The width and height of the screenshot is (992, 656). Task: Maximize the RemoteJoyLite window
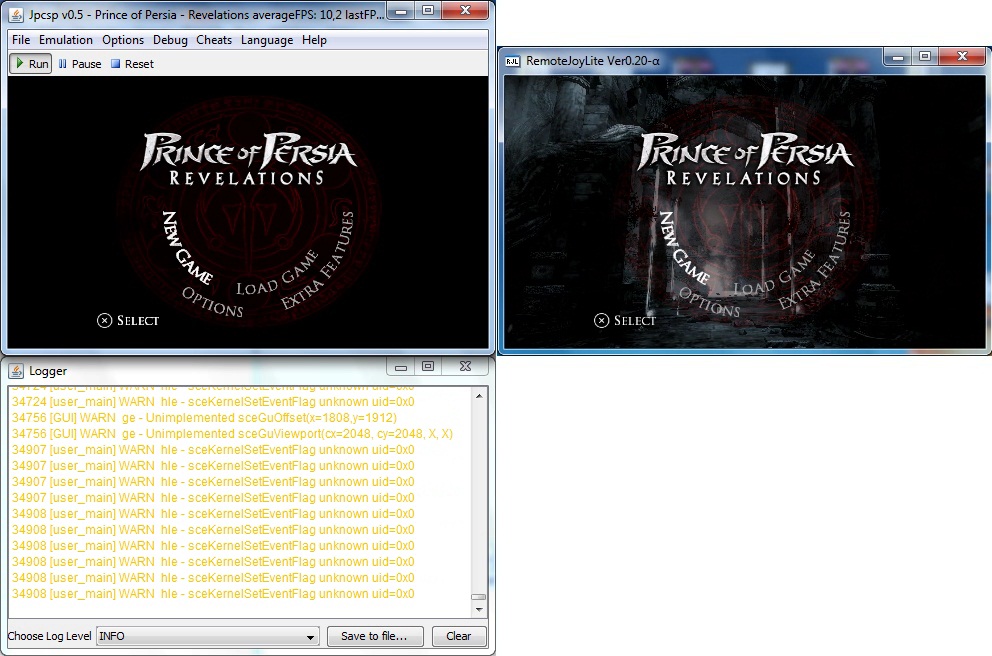click(924, 57)
